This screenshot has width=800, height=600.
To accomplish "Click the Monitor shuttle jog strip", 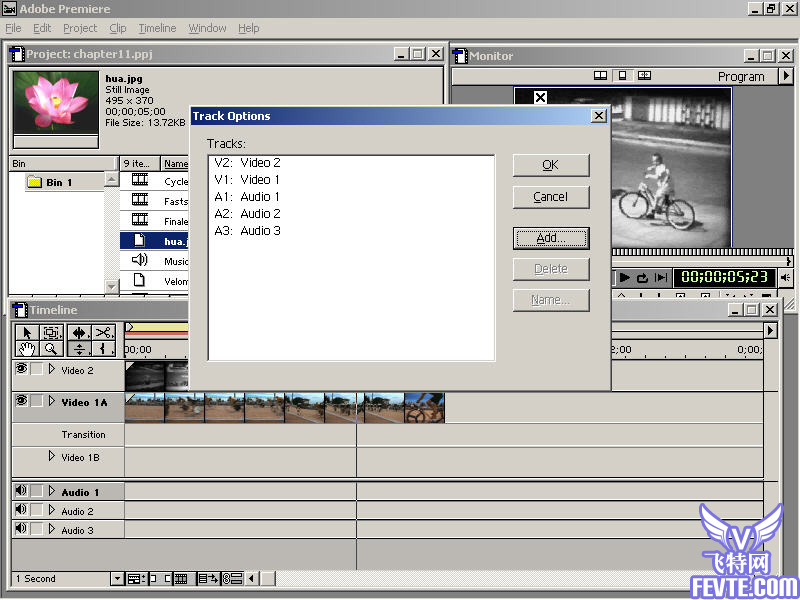I will (x=702, y=252).
